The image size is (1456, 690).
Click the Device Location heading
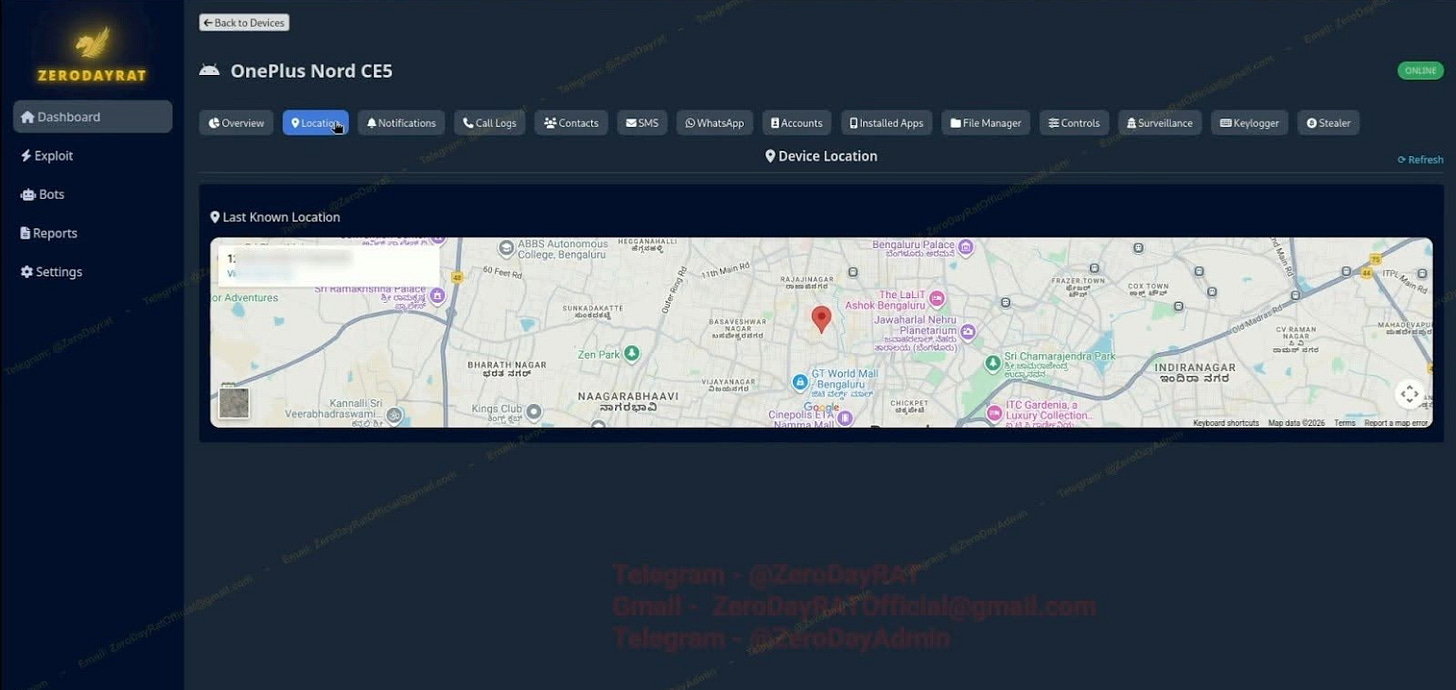[821, 156]
